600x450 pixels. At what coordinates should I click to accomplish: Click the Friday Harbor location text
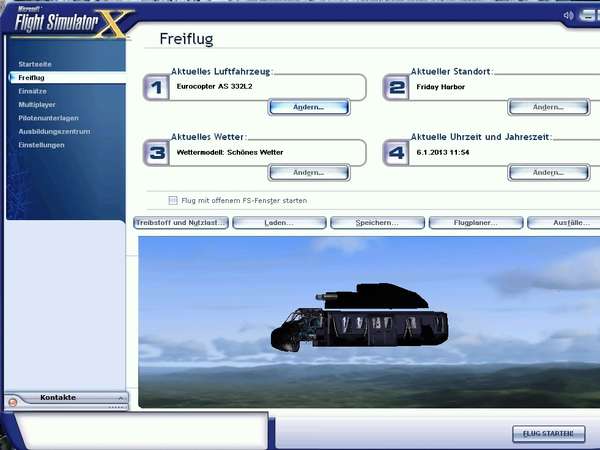coord(440,87)
